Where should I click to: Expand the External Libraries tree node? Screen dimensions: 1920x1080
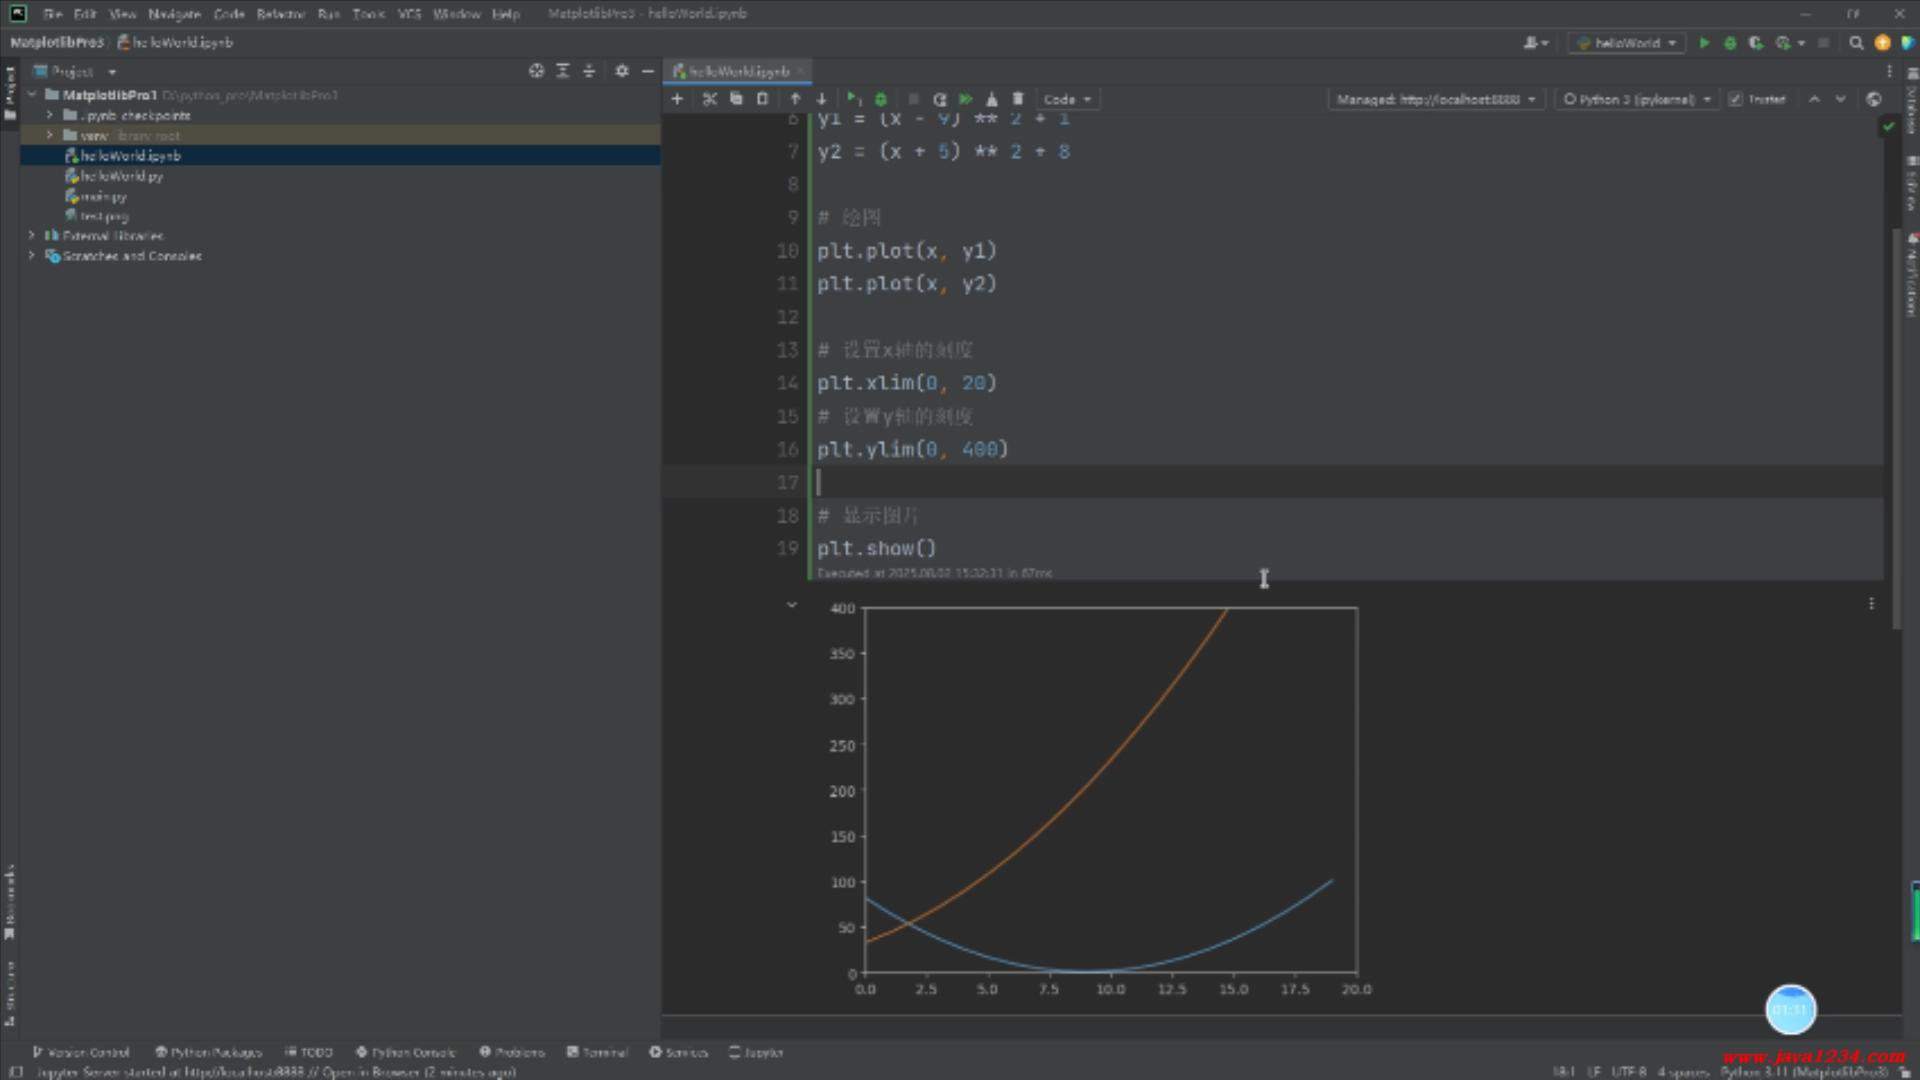click(32, 236)
